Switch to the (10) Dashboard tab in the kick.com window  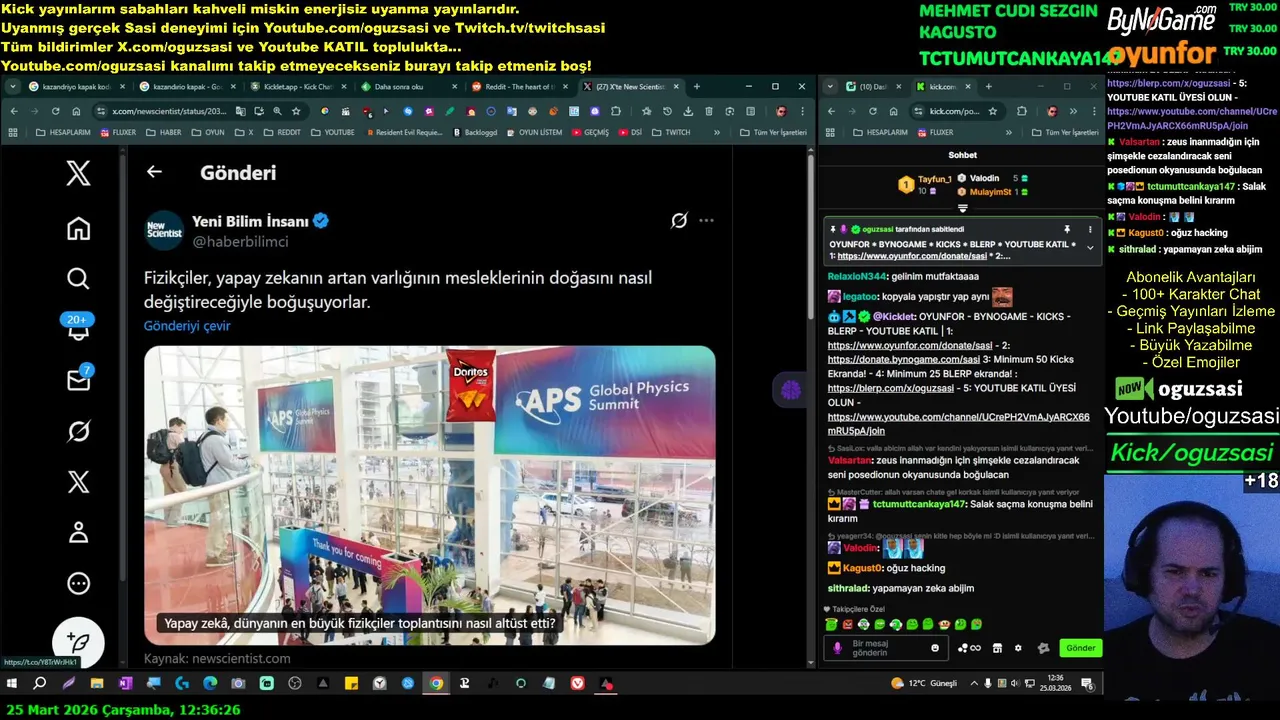point(873,87)
